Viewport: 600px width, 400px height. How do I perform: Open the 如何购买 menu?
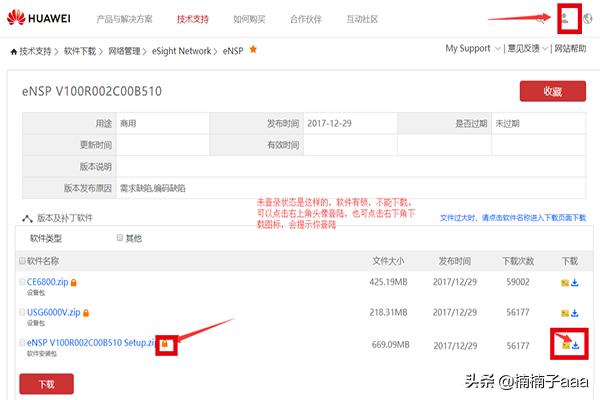pyautogui.click(x=249, y=19)
